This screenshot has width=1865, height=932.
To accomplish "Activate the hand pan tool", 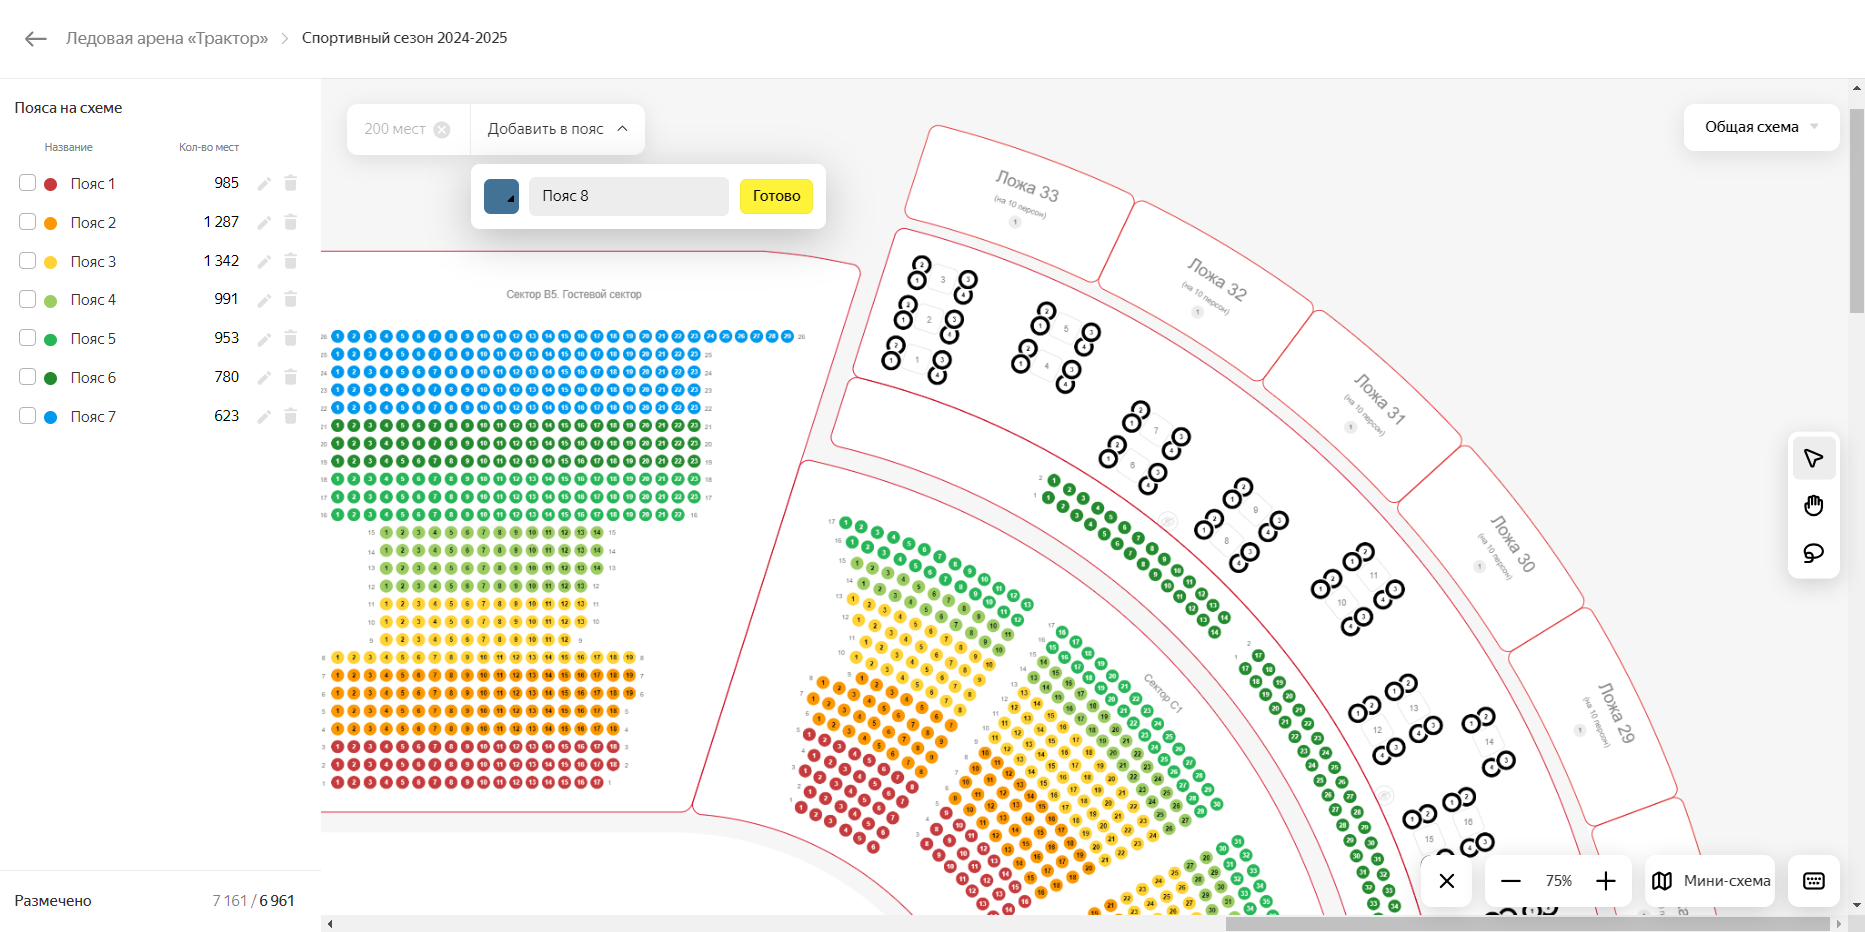I will 1813,506.
